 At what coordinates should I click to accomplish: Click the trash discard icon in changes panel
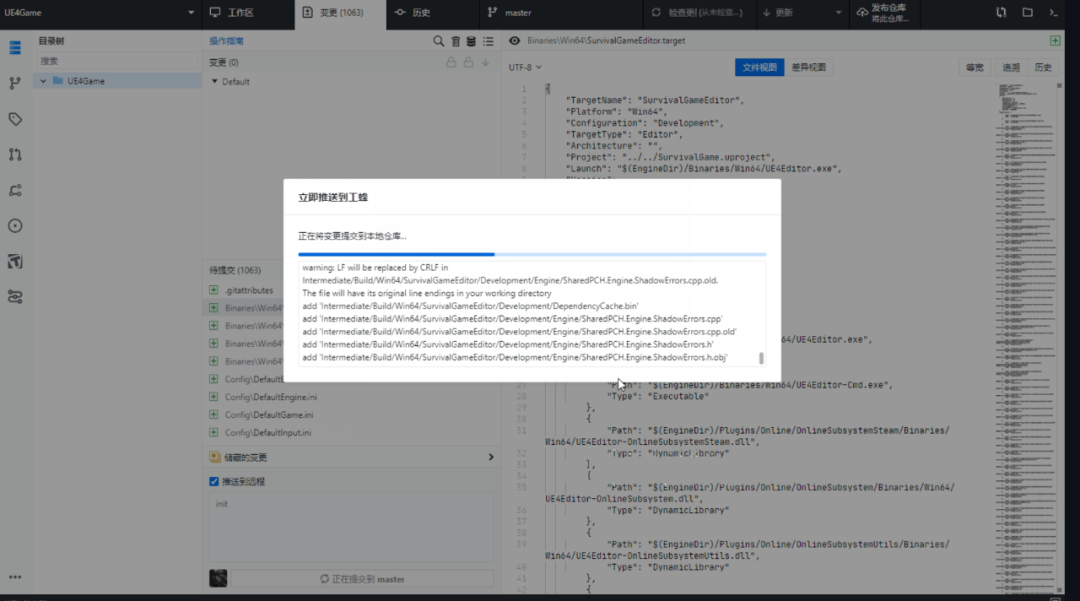click(x=455, y=41)
